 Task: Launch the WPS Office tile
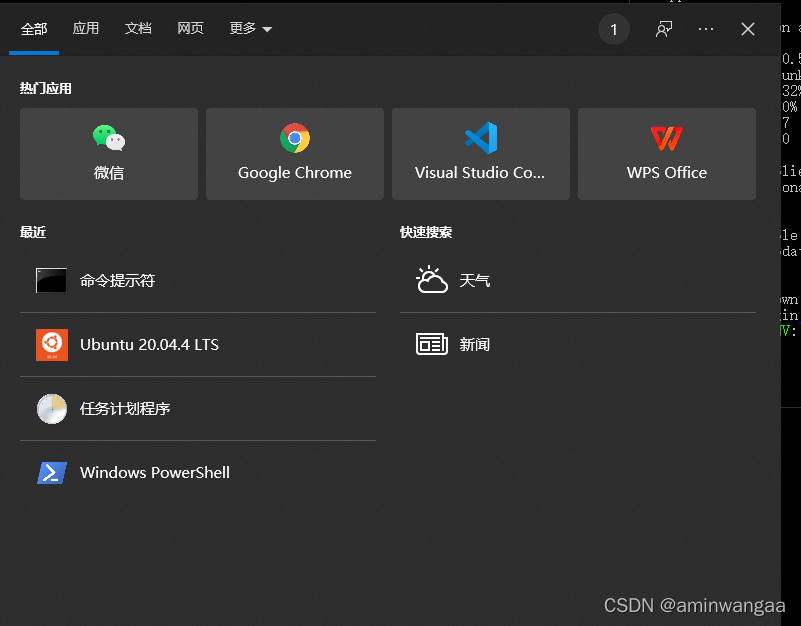pos(667,154)
